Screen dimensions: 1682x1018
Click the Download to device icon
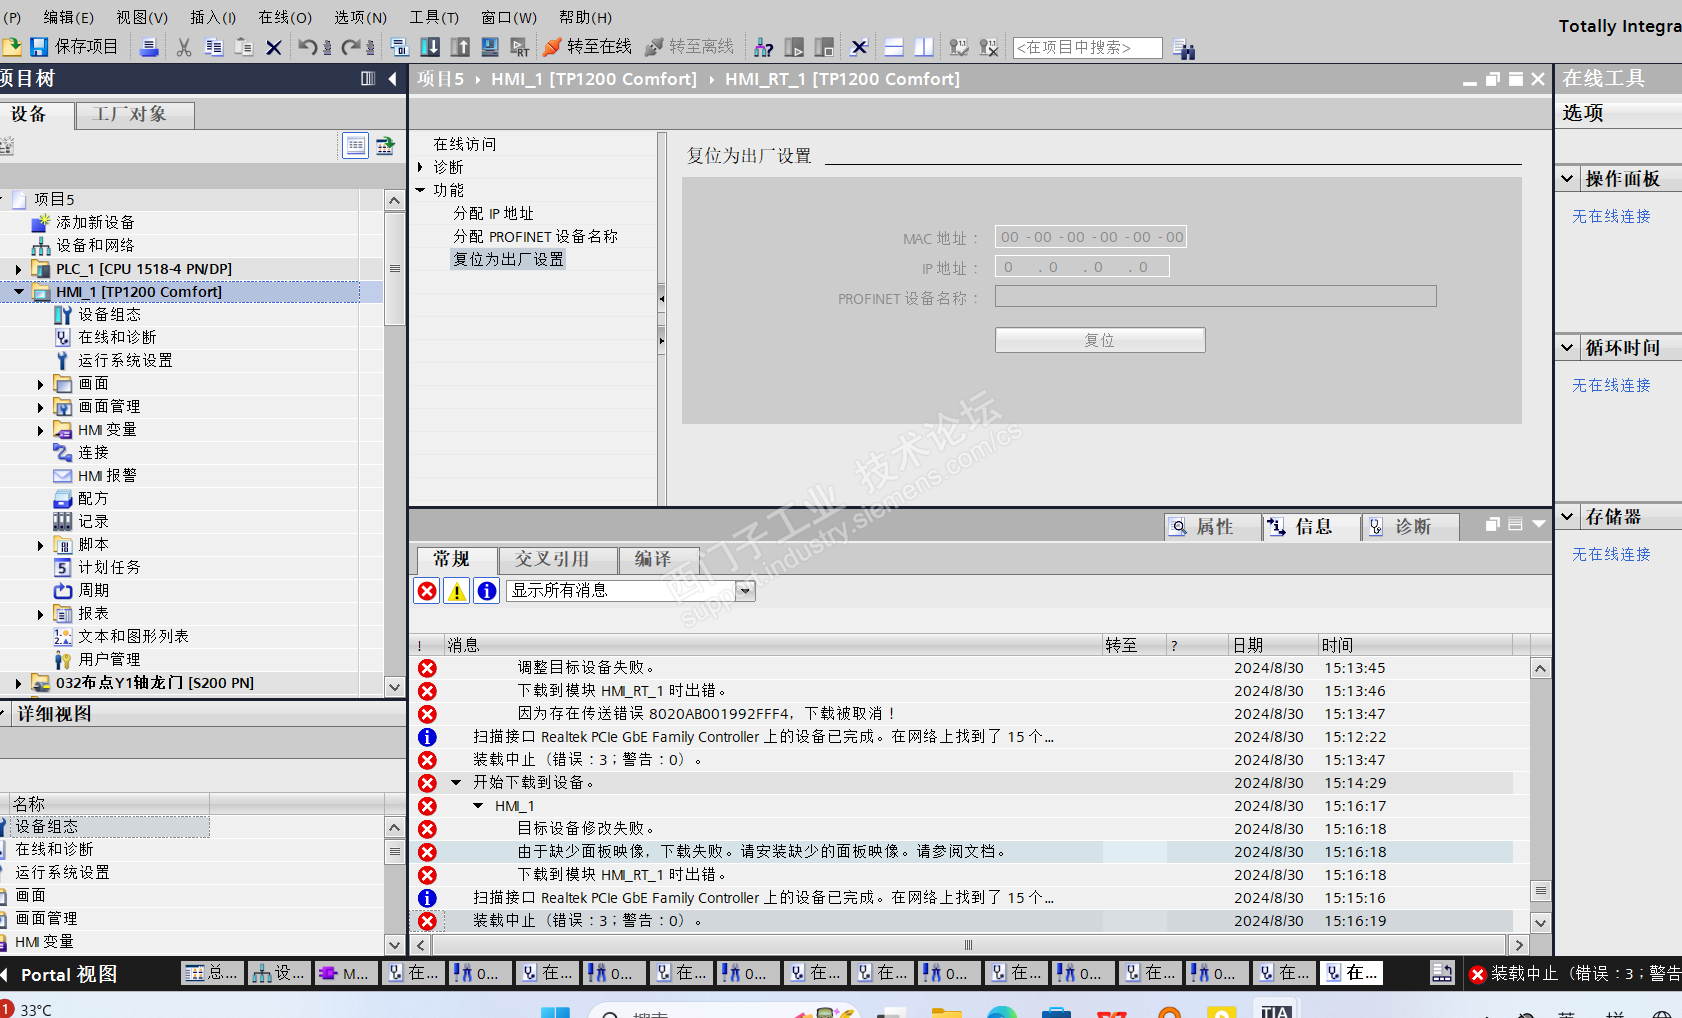[x=430, y=47]
